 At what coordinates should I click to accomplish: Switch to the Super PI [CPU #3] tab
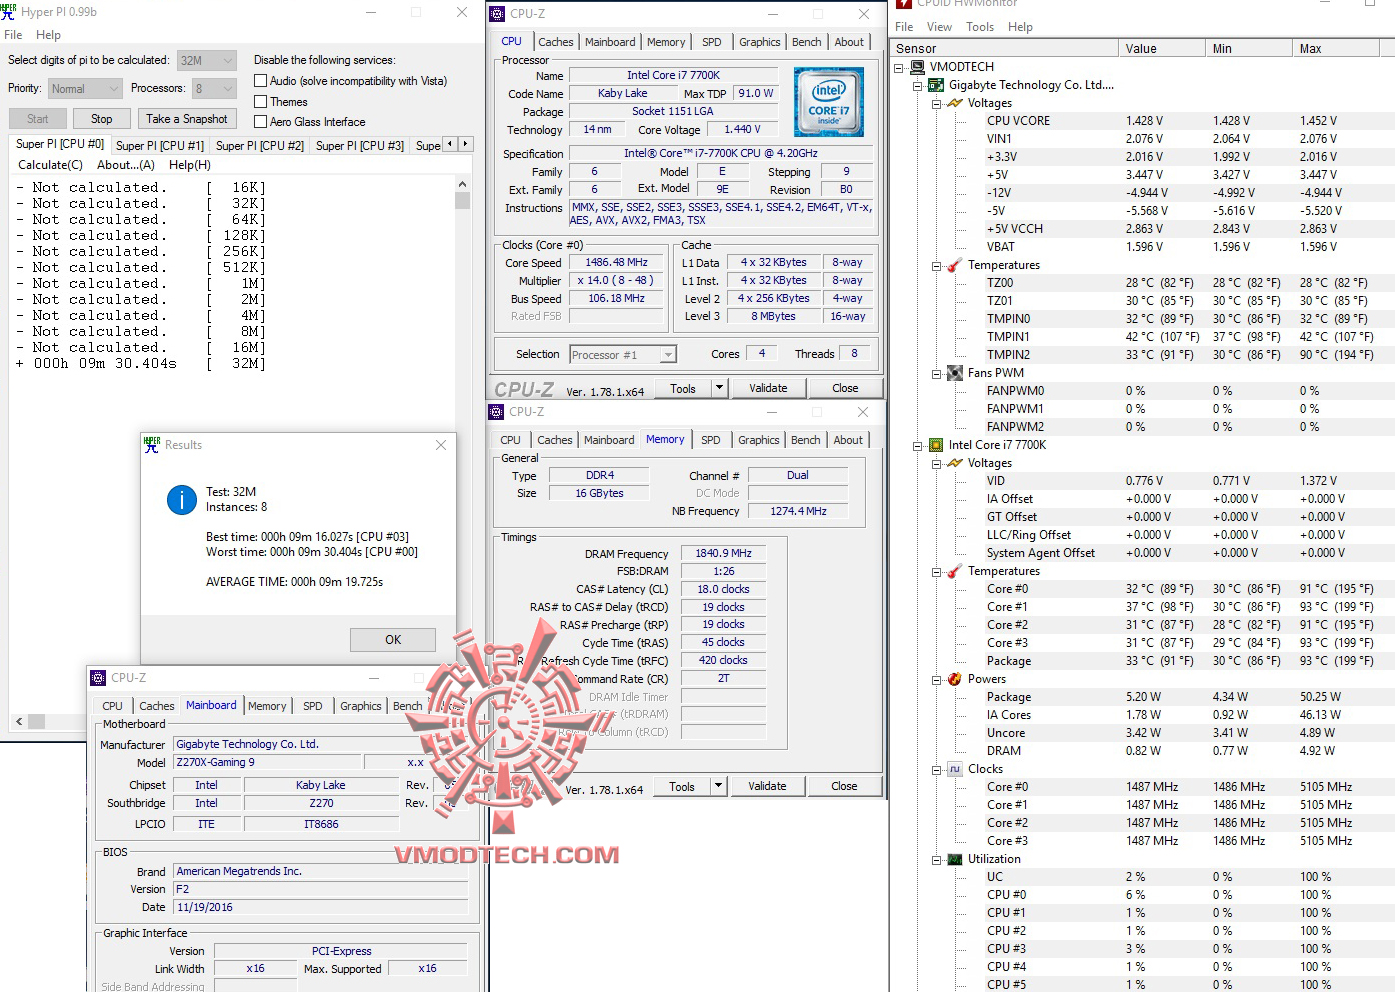360,146
